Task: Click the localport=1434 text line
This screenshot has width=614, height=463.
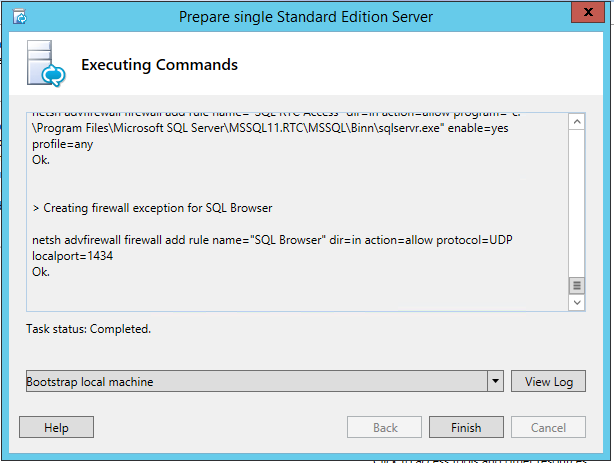Action: (72, 256)
